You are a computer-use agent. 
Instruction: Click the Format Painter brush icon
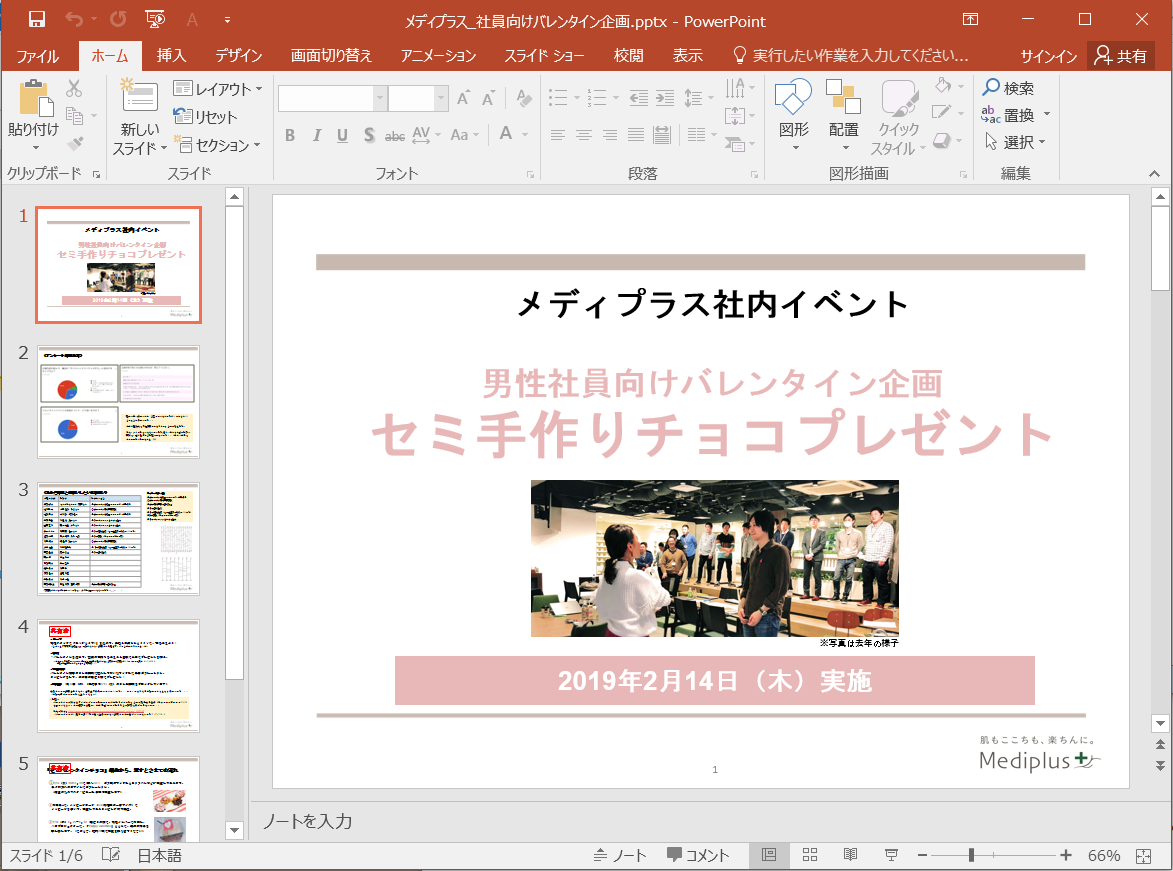click(74, 143)
